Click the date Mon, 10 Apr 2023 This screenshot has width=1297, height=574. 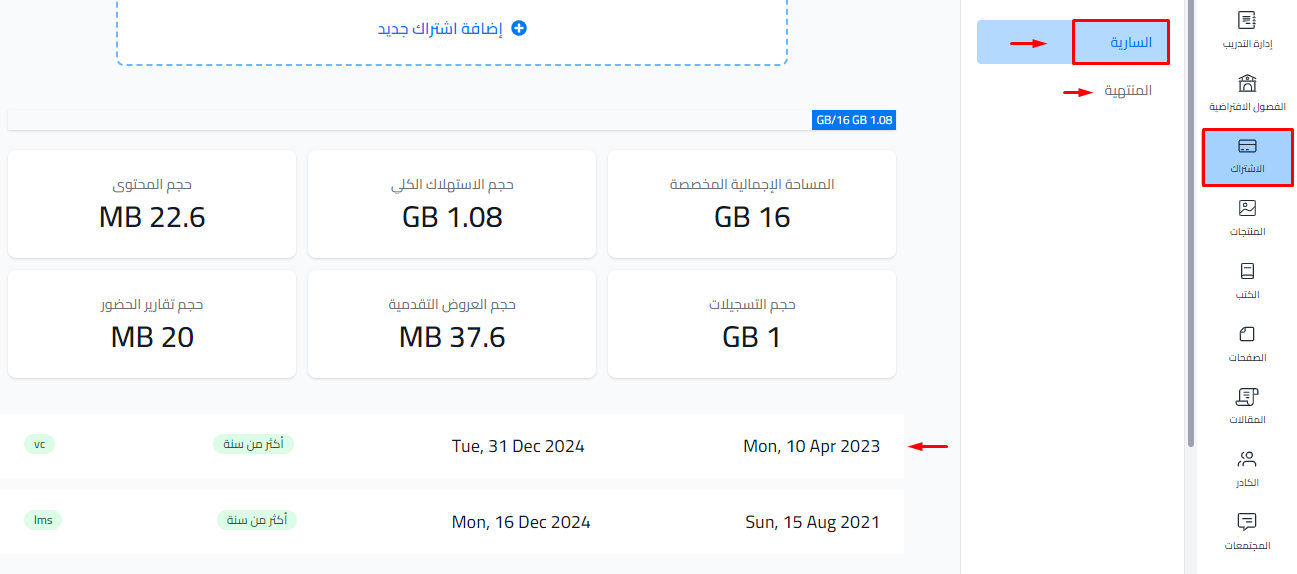pos(812,446)
